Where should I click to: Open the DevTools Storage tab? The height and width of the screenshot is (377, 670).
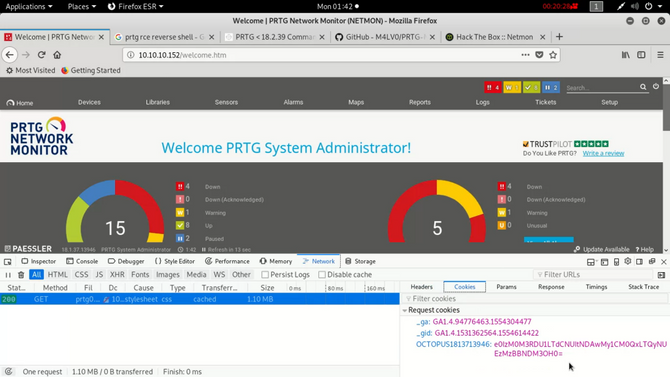360,261
